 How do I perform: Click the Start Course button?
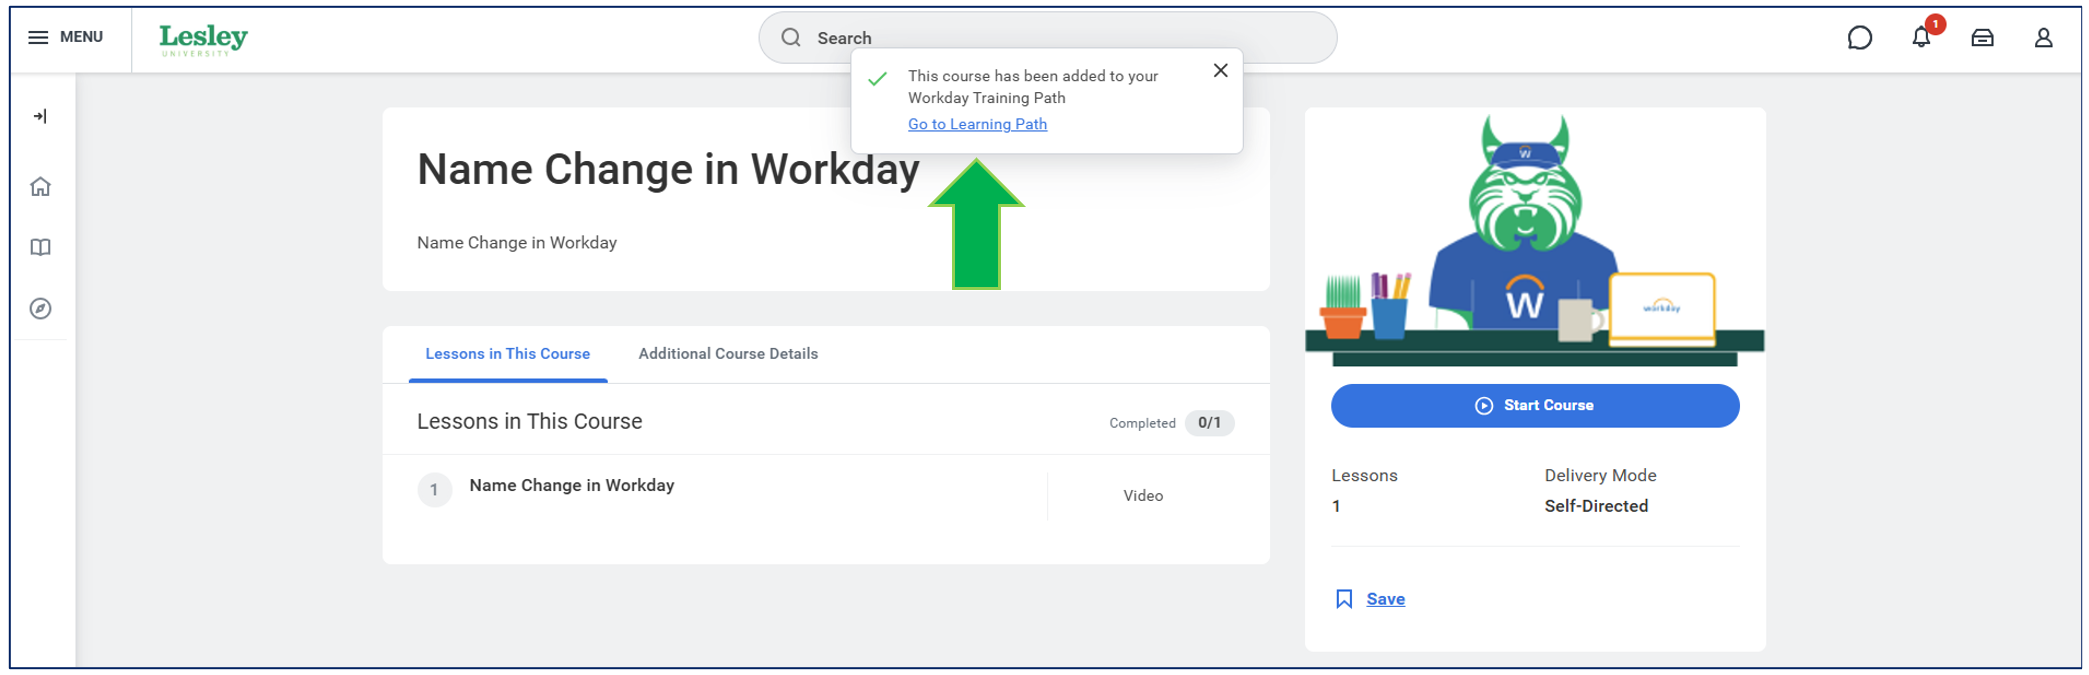[1535, 406]
